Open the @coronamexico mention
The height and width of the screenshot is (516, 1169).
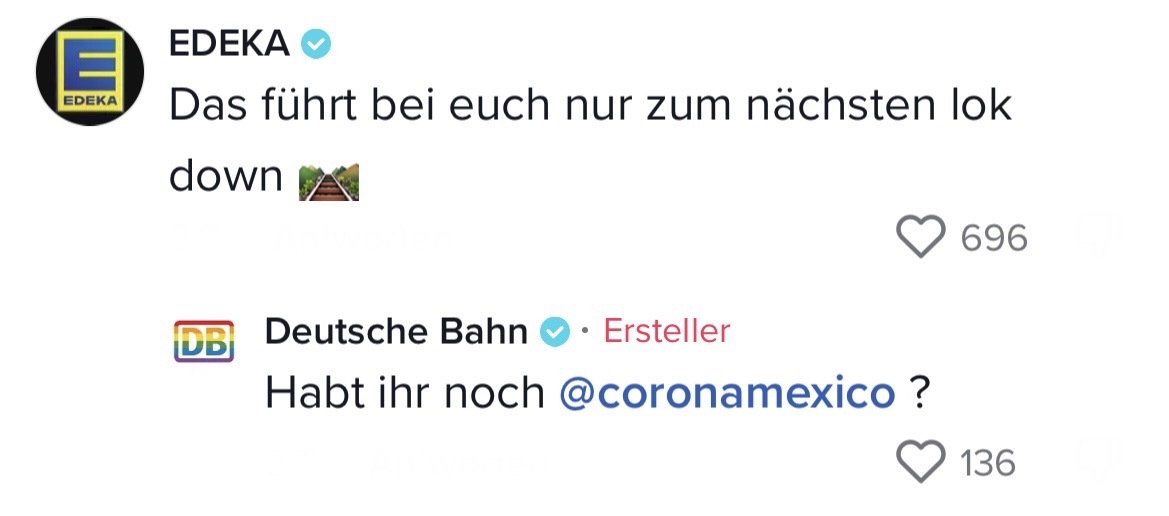pos(727,393)
